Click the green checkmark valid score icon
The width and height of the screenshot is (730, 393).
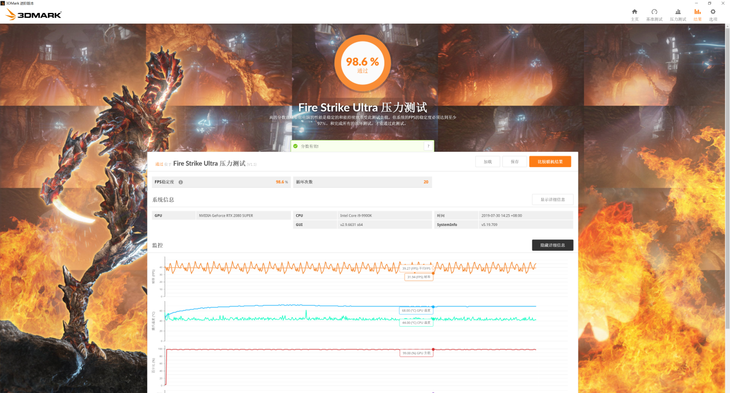click(x=295, y=146)
